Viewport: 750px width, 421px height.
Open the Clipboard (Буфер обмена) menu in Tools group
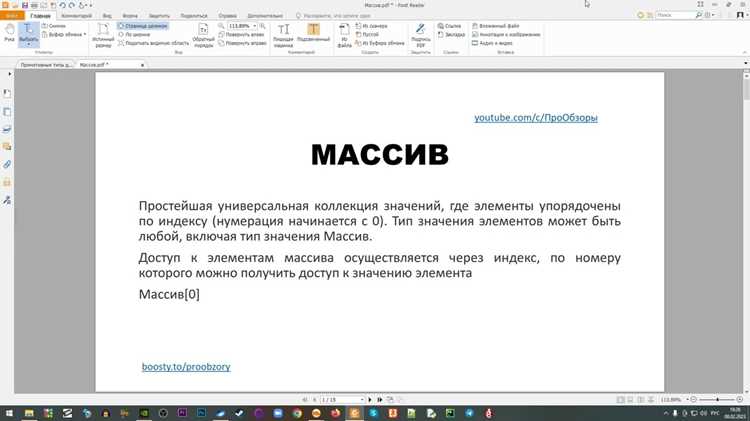pyautogui.click(x=64, y=34)
